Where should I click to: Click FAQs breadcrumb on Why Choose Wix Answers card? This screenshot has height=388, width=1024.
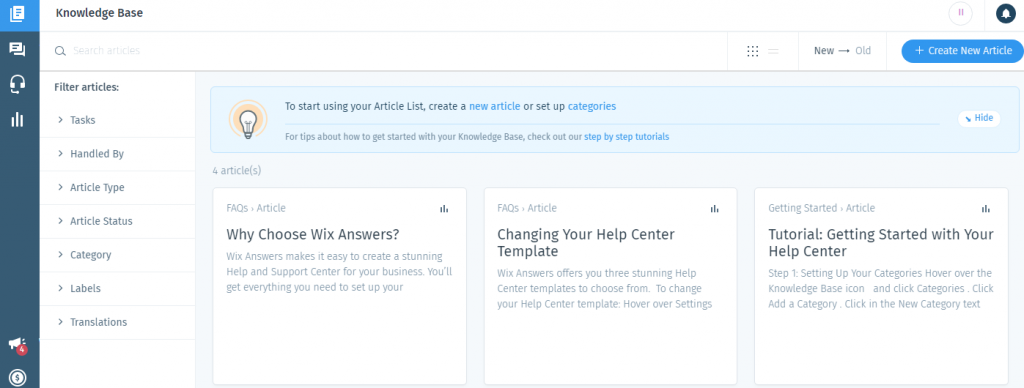coord(237,208)
